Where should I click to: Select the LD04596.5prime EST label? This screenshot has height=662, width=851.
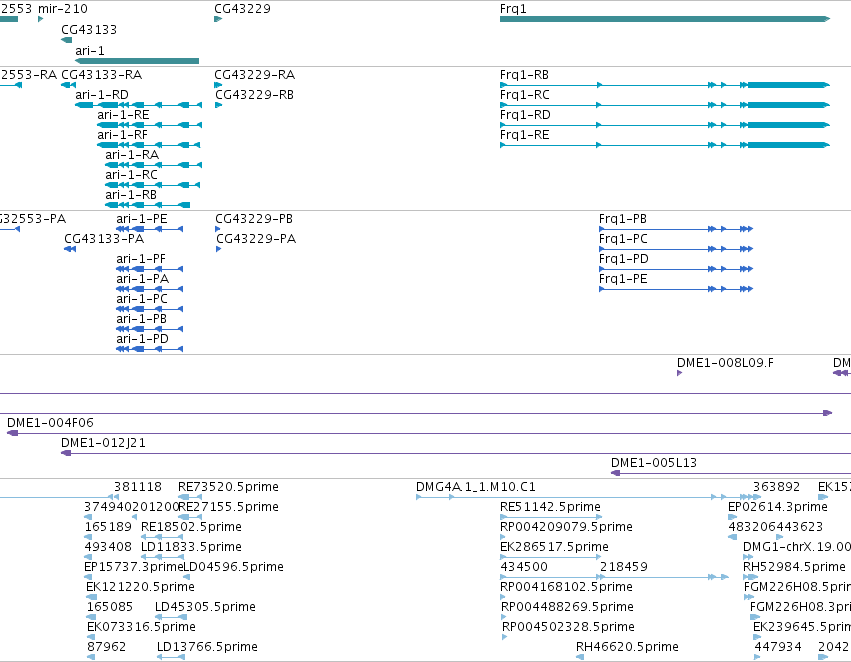(234, 568)
